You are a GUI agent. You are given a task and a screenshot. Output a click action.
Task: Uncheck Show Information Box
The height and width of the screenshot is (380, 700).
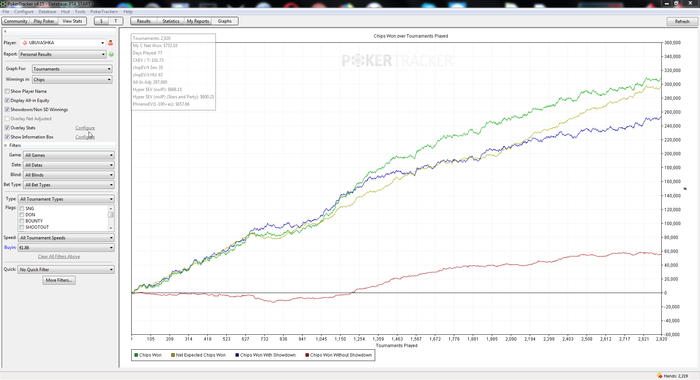[7, 137]
